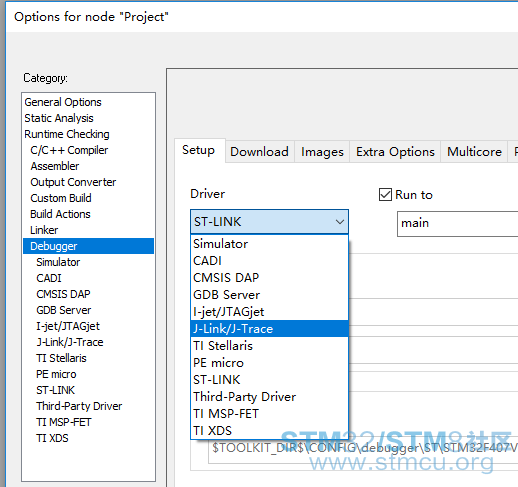Select Runtime Checking category

tap(67, 134)
